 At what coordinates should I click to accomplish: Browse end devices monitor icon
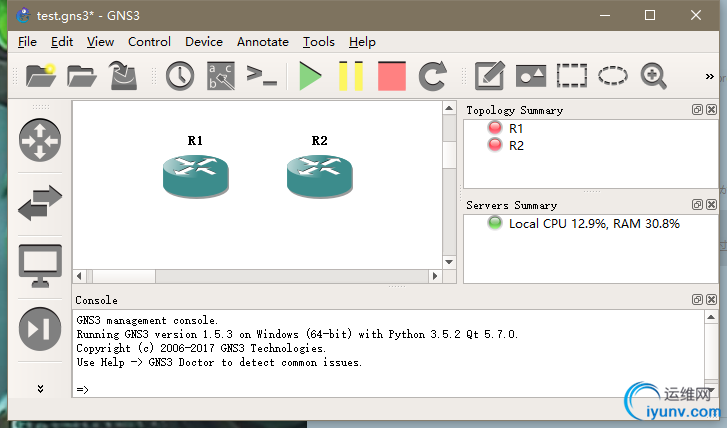click(x=40, y=265)
